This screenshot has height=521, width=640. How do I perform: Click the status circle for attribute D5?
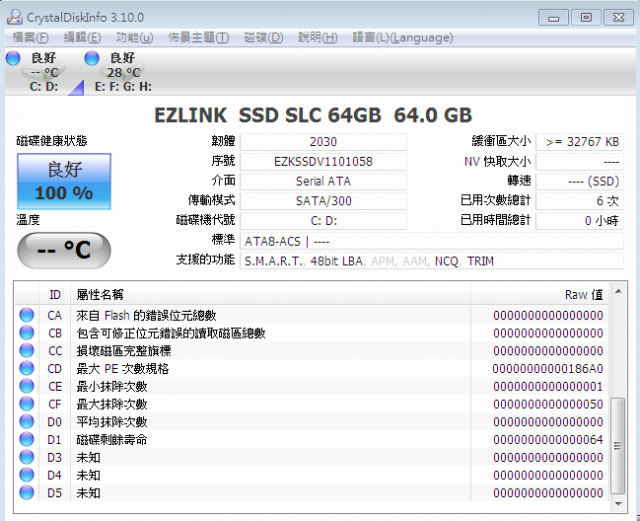[x=27, y=493]
